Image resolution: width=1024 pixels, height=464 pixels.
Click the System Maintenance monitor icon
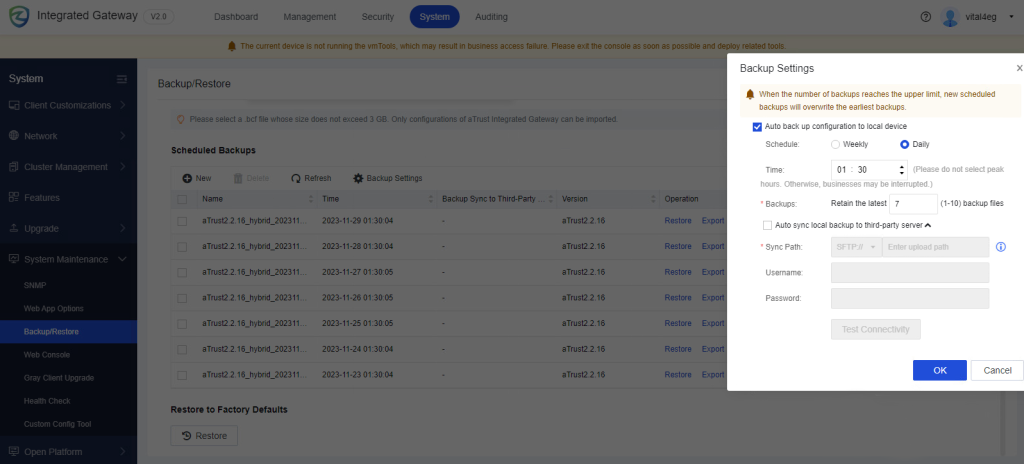point(14,259)
